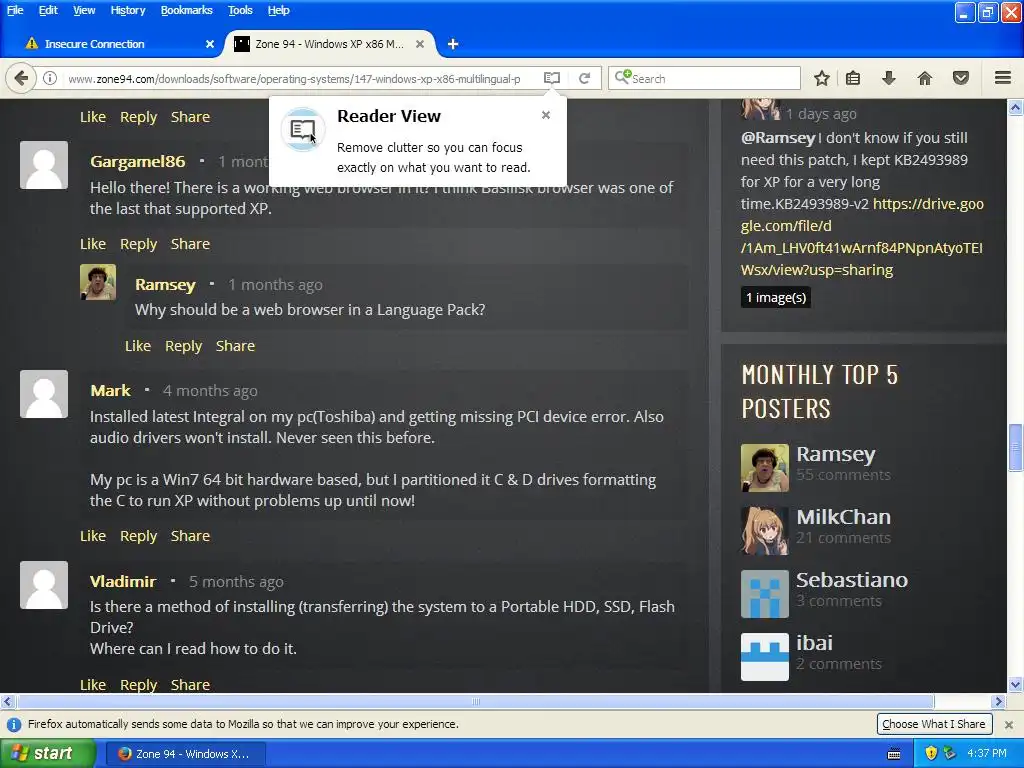Open the site information icon in URL bar
This screenshot has width=1024, height=768.
pos(50,78)
